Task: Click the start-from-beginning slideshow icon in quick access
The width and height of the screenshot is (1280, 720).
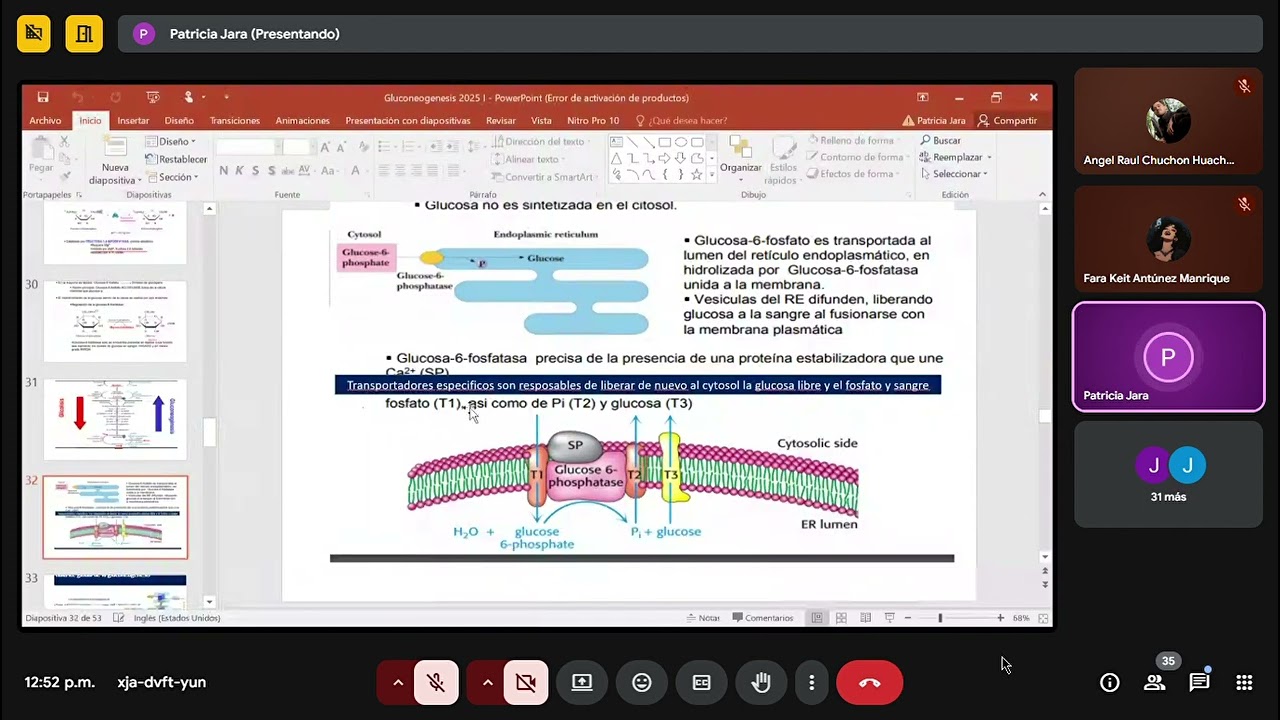Action: point(153,97)
